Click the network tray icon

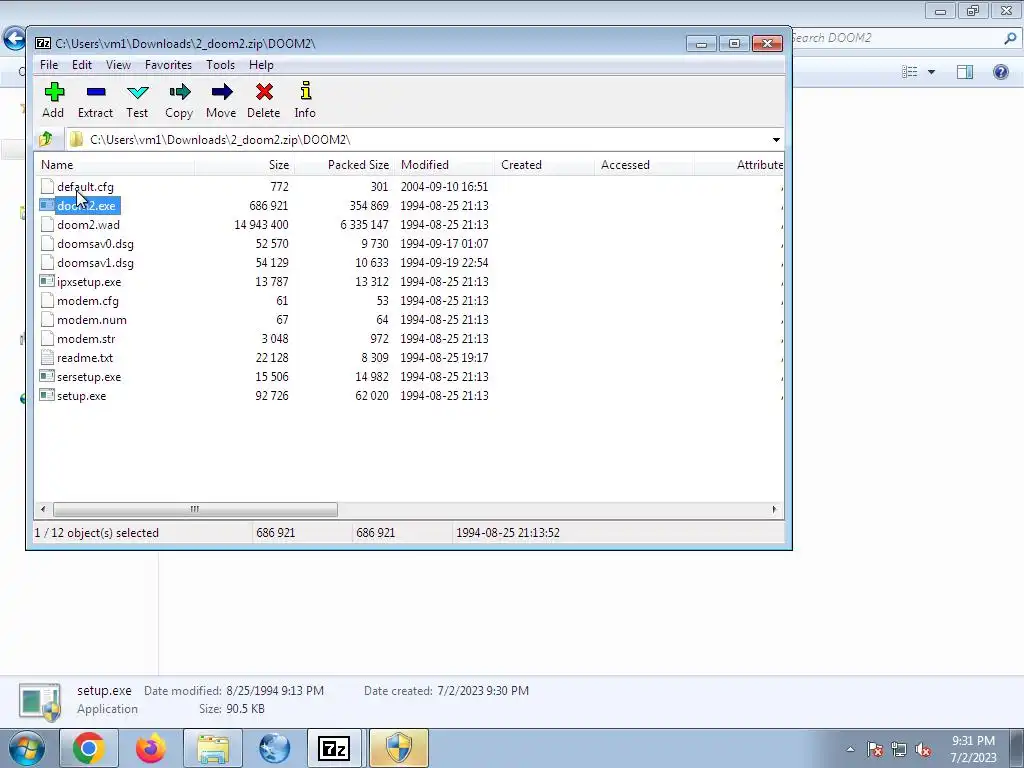point(899,750)
